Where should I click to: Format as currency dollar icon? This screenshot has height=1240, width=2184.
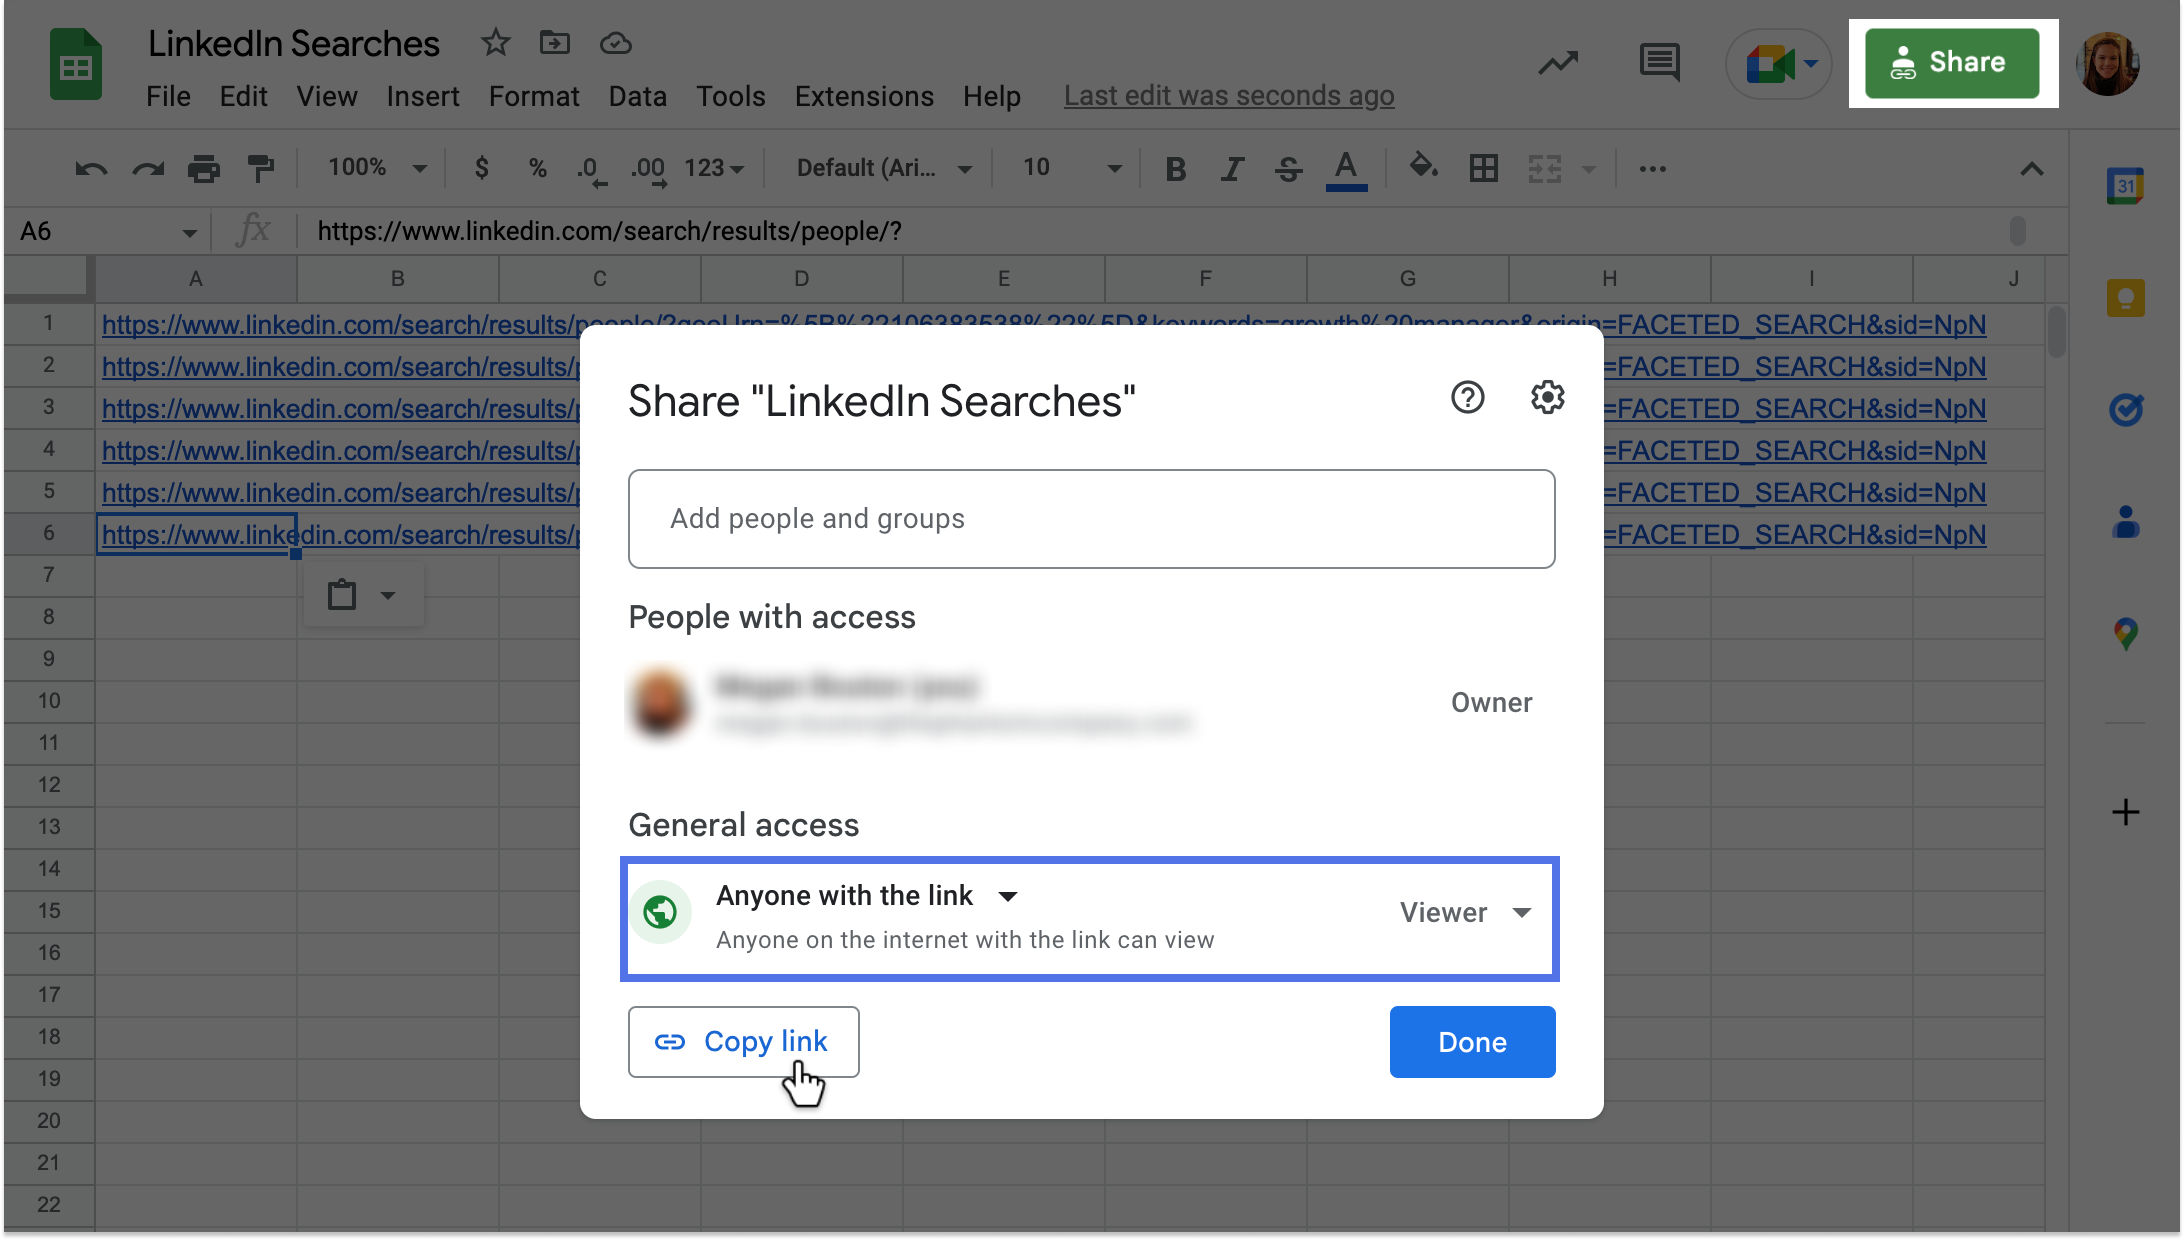(x=481, y=168)
